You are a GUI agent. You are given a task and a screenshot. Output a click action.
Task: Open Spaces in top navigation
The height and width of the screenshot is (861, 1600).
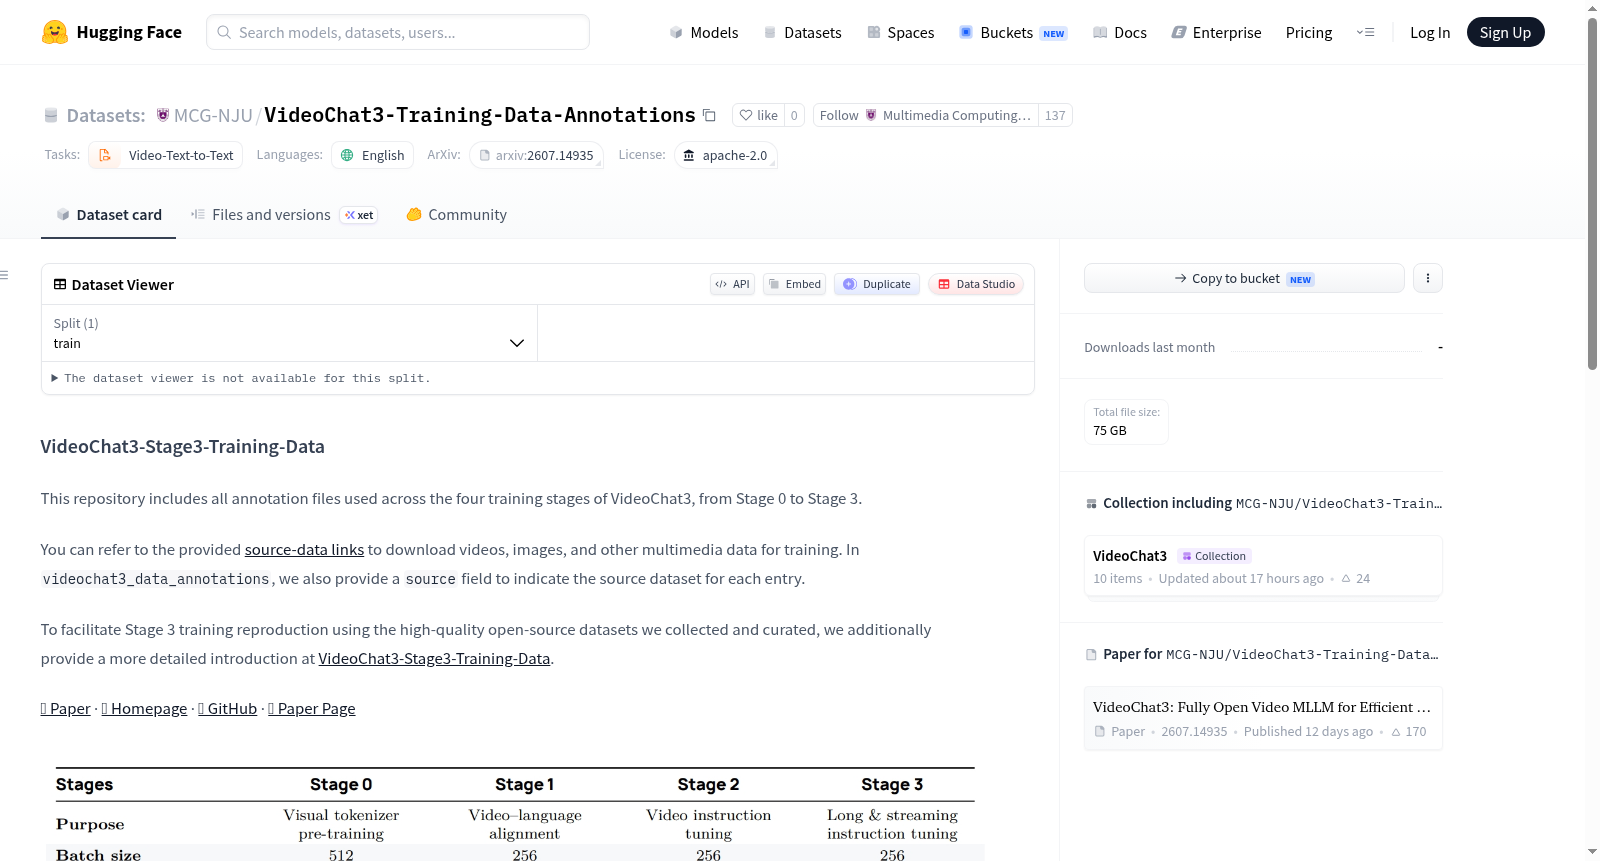900,32
